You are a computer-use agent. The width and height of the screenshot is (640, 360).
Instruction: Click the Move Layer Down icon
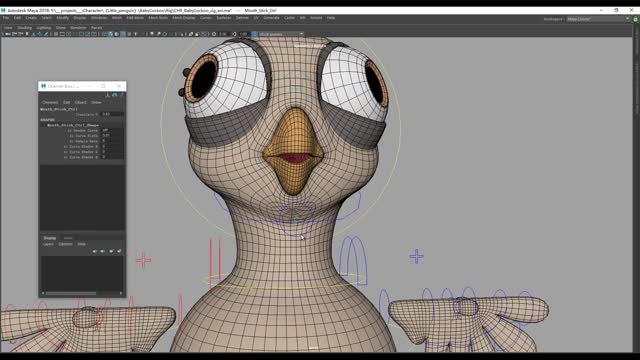tap(102, 251)
